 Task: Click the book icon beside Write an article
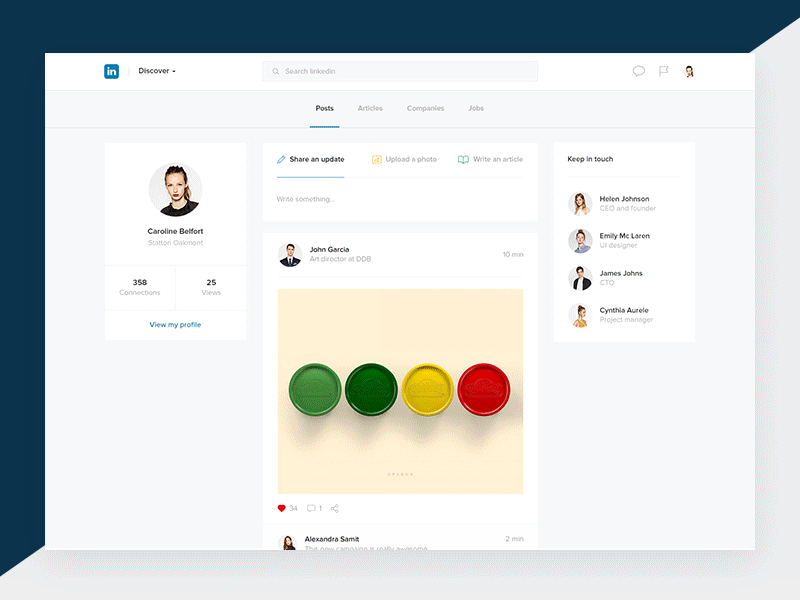463,160
